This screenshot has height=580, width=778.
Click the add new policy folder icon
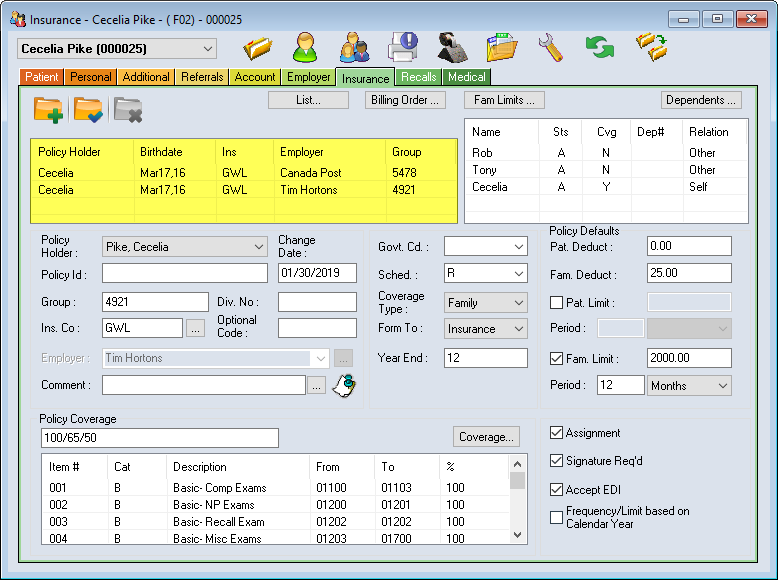tap(49, 109)
